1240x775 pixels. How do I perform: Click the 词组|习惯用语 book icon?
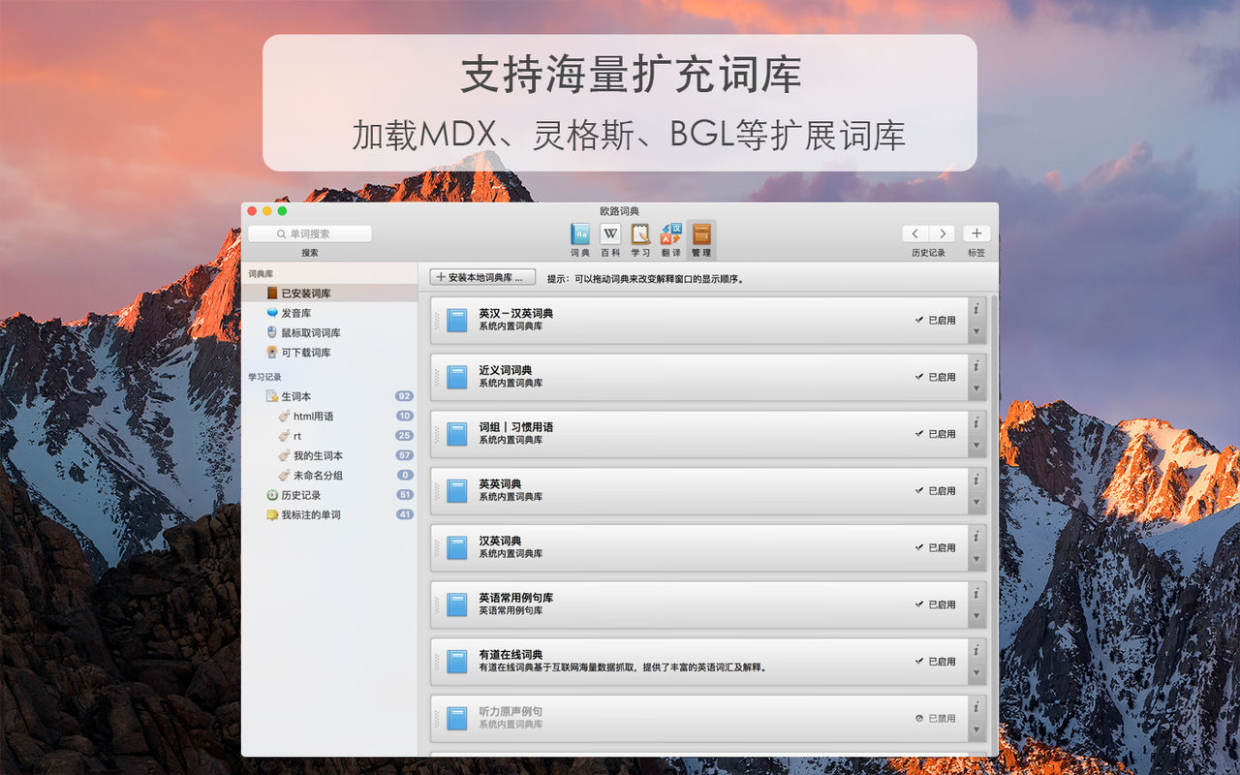[457, 434]
